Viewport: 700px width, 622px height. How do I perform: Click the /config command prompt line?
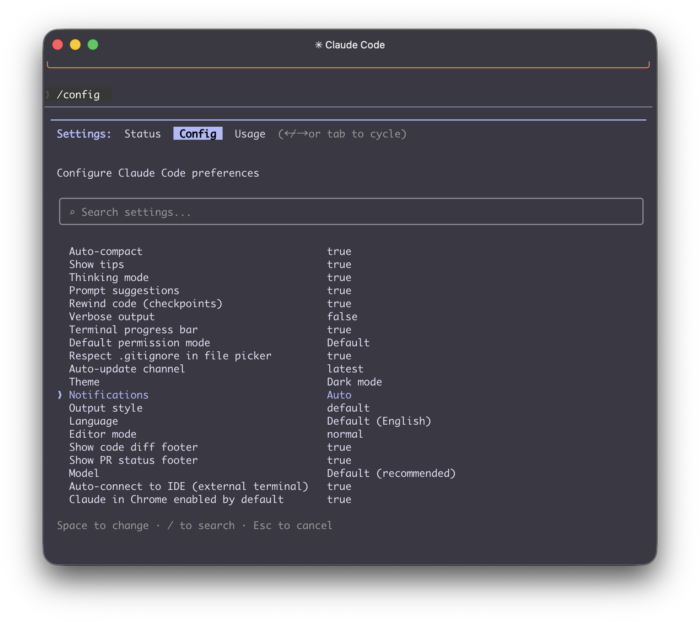click(x=78, y=95)
